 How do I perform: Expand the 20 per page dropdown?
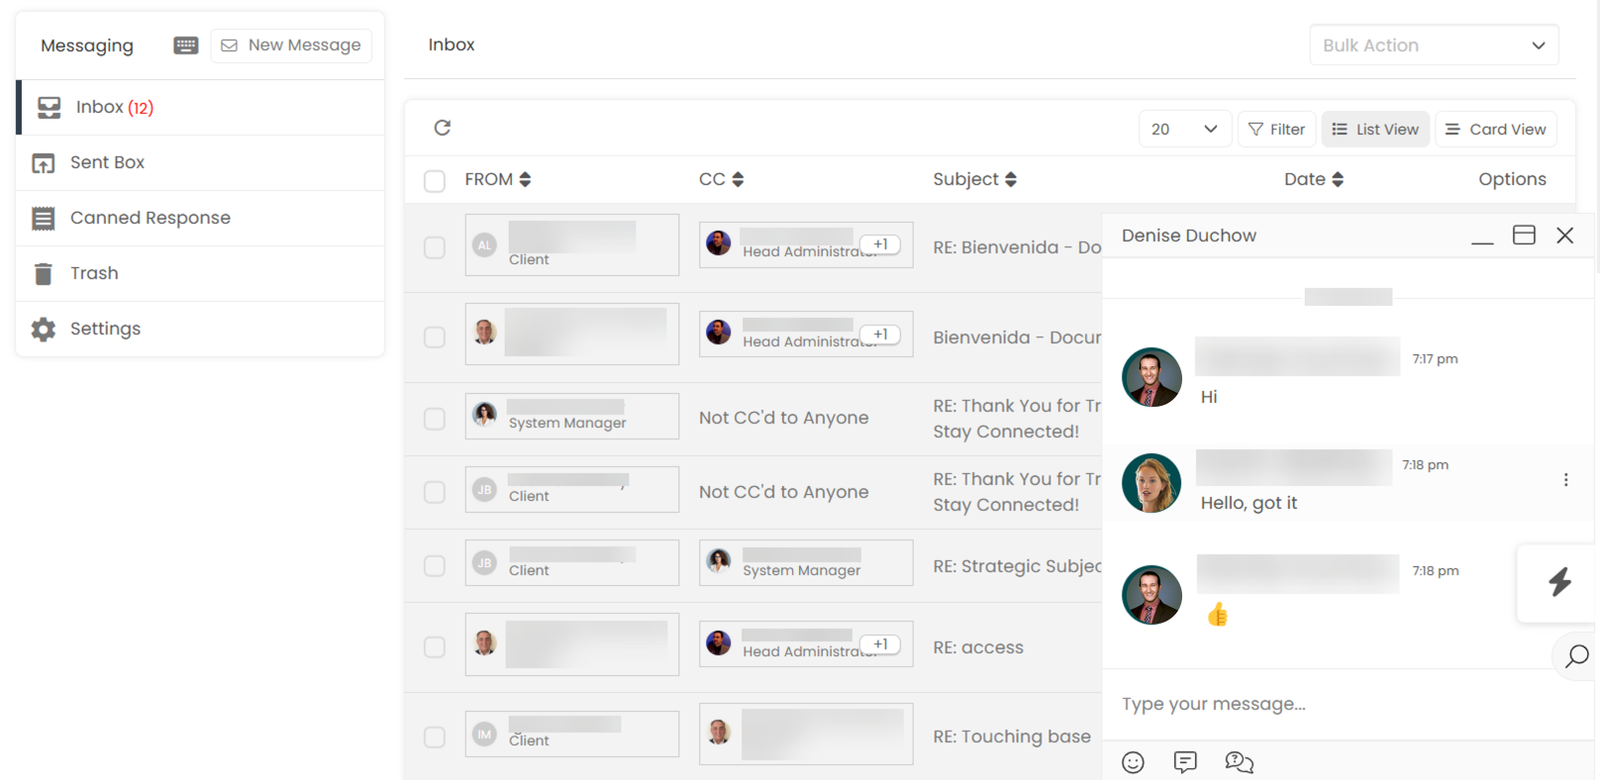click(1184, 129)
